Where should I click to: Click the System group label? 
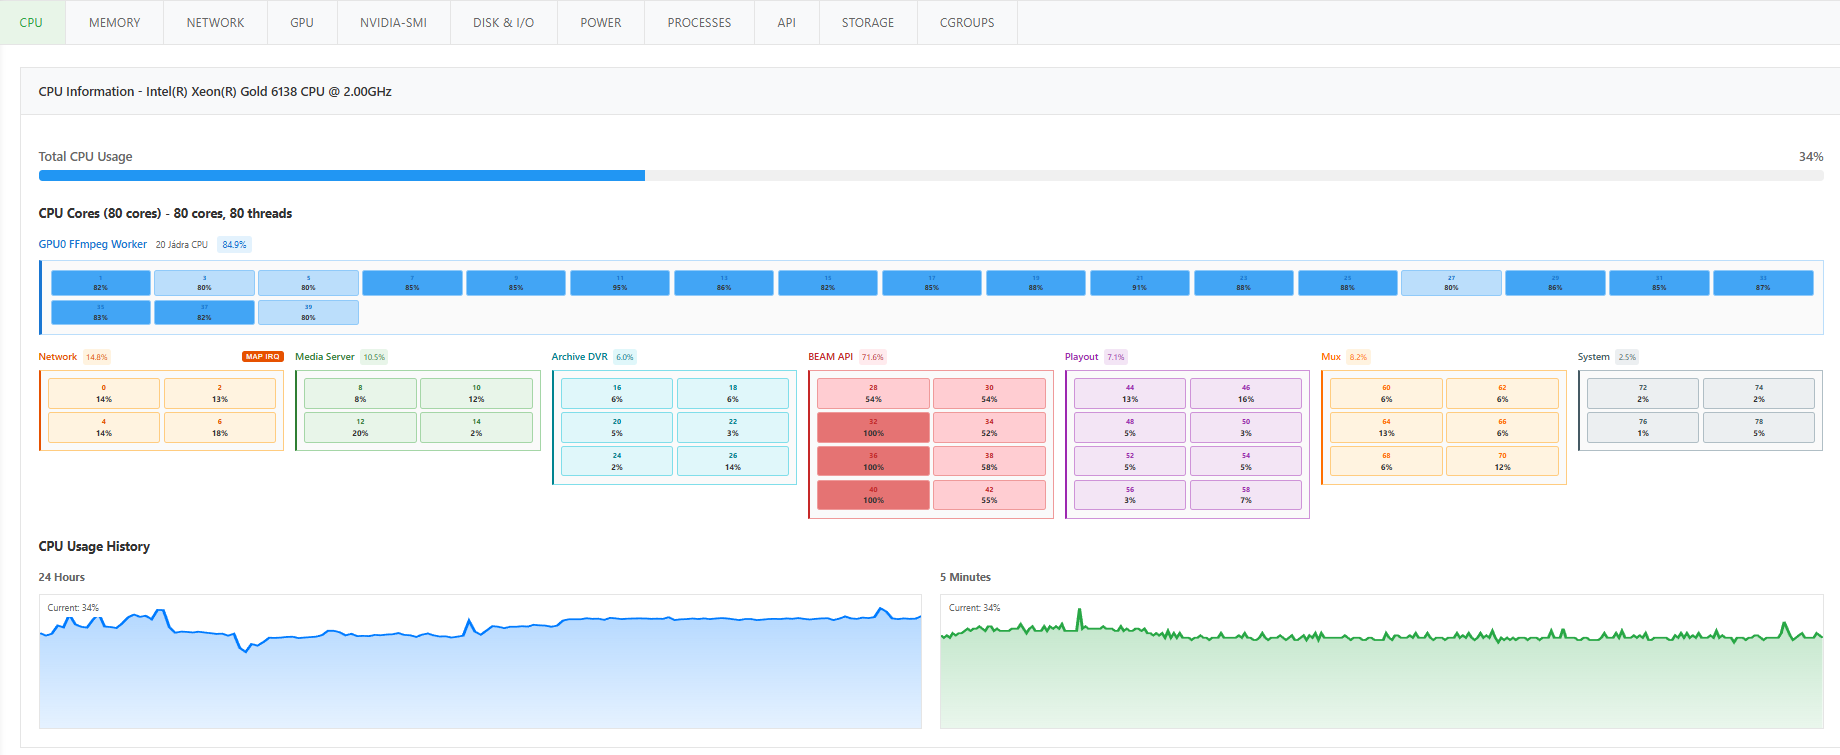(x=1594, y=357)
